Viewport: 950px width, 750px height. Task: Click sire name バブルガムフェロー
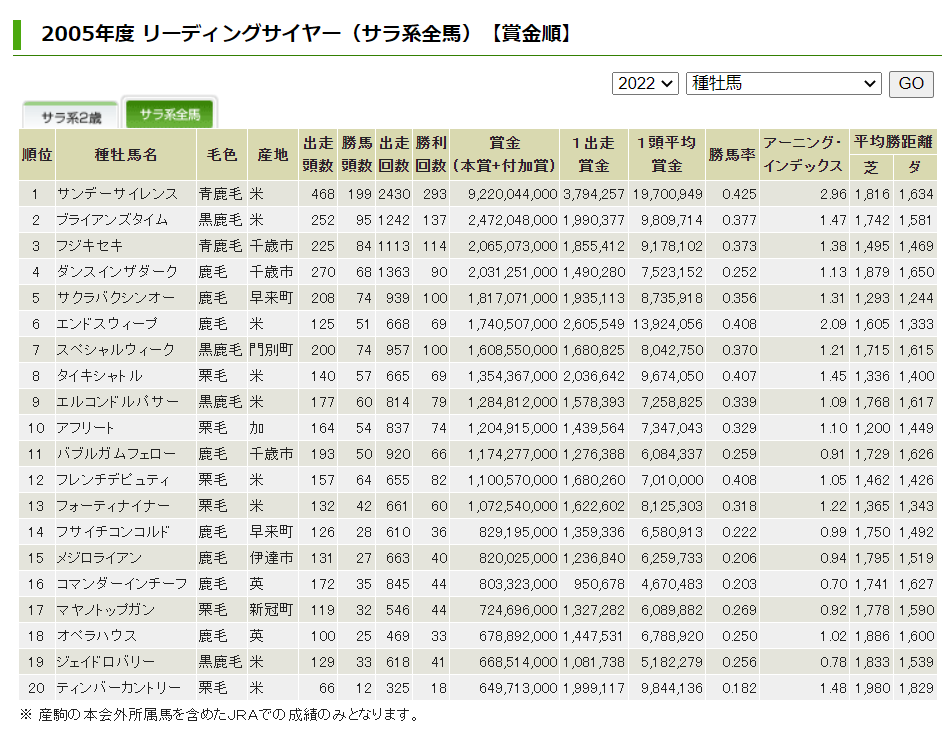pyautogui.click(x=116, y=454)
